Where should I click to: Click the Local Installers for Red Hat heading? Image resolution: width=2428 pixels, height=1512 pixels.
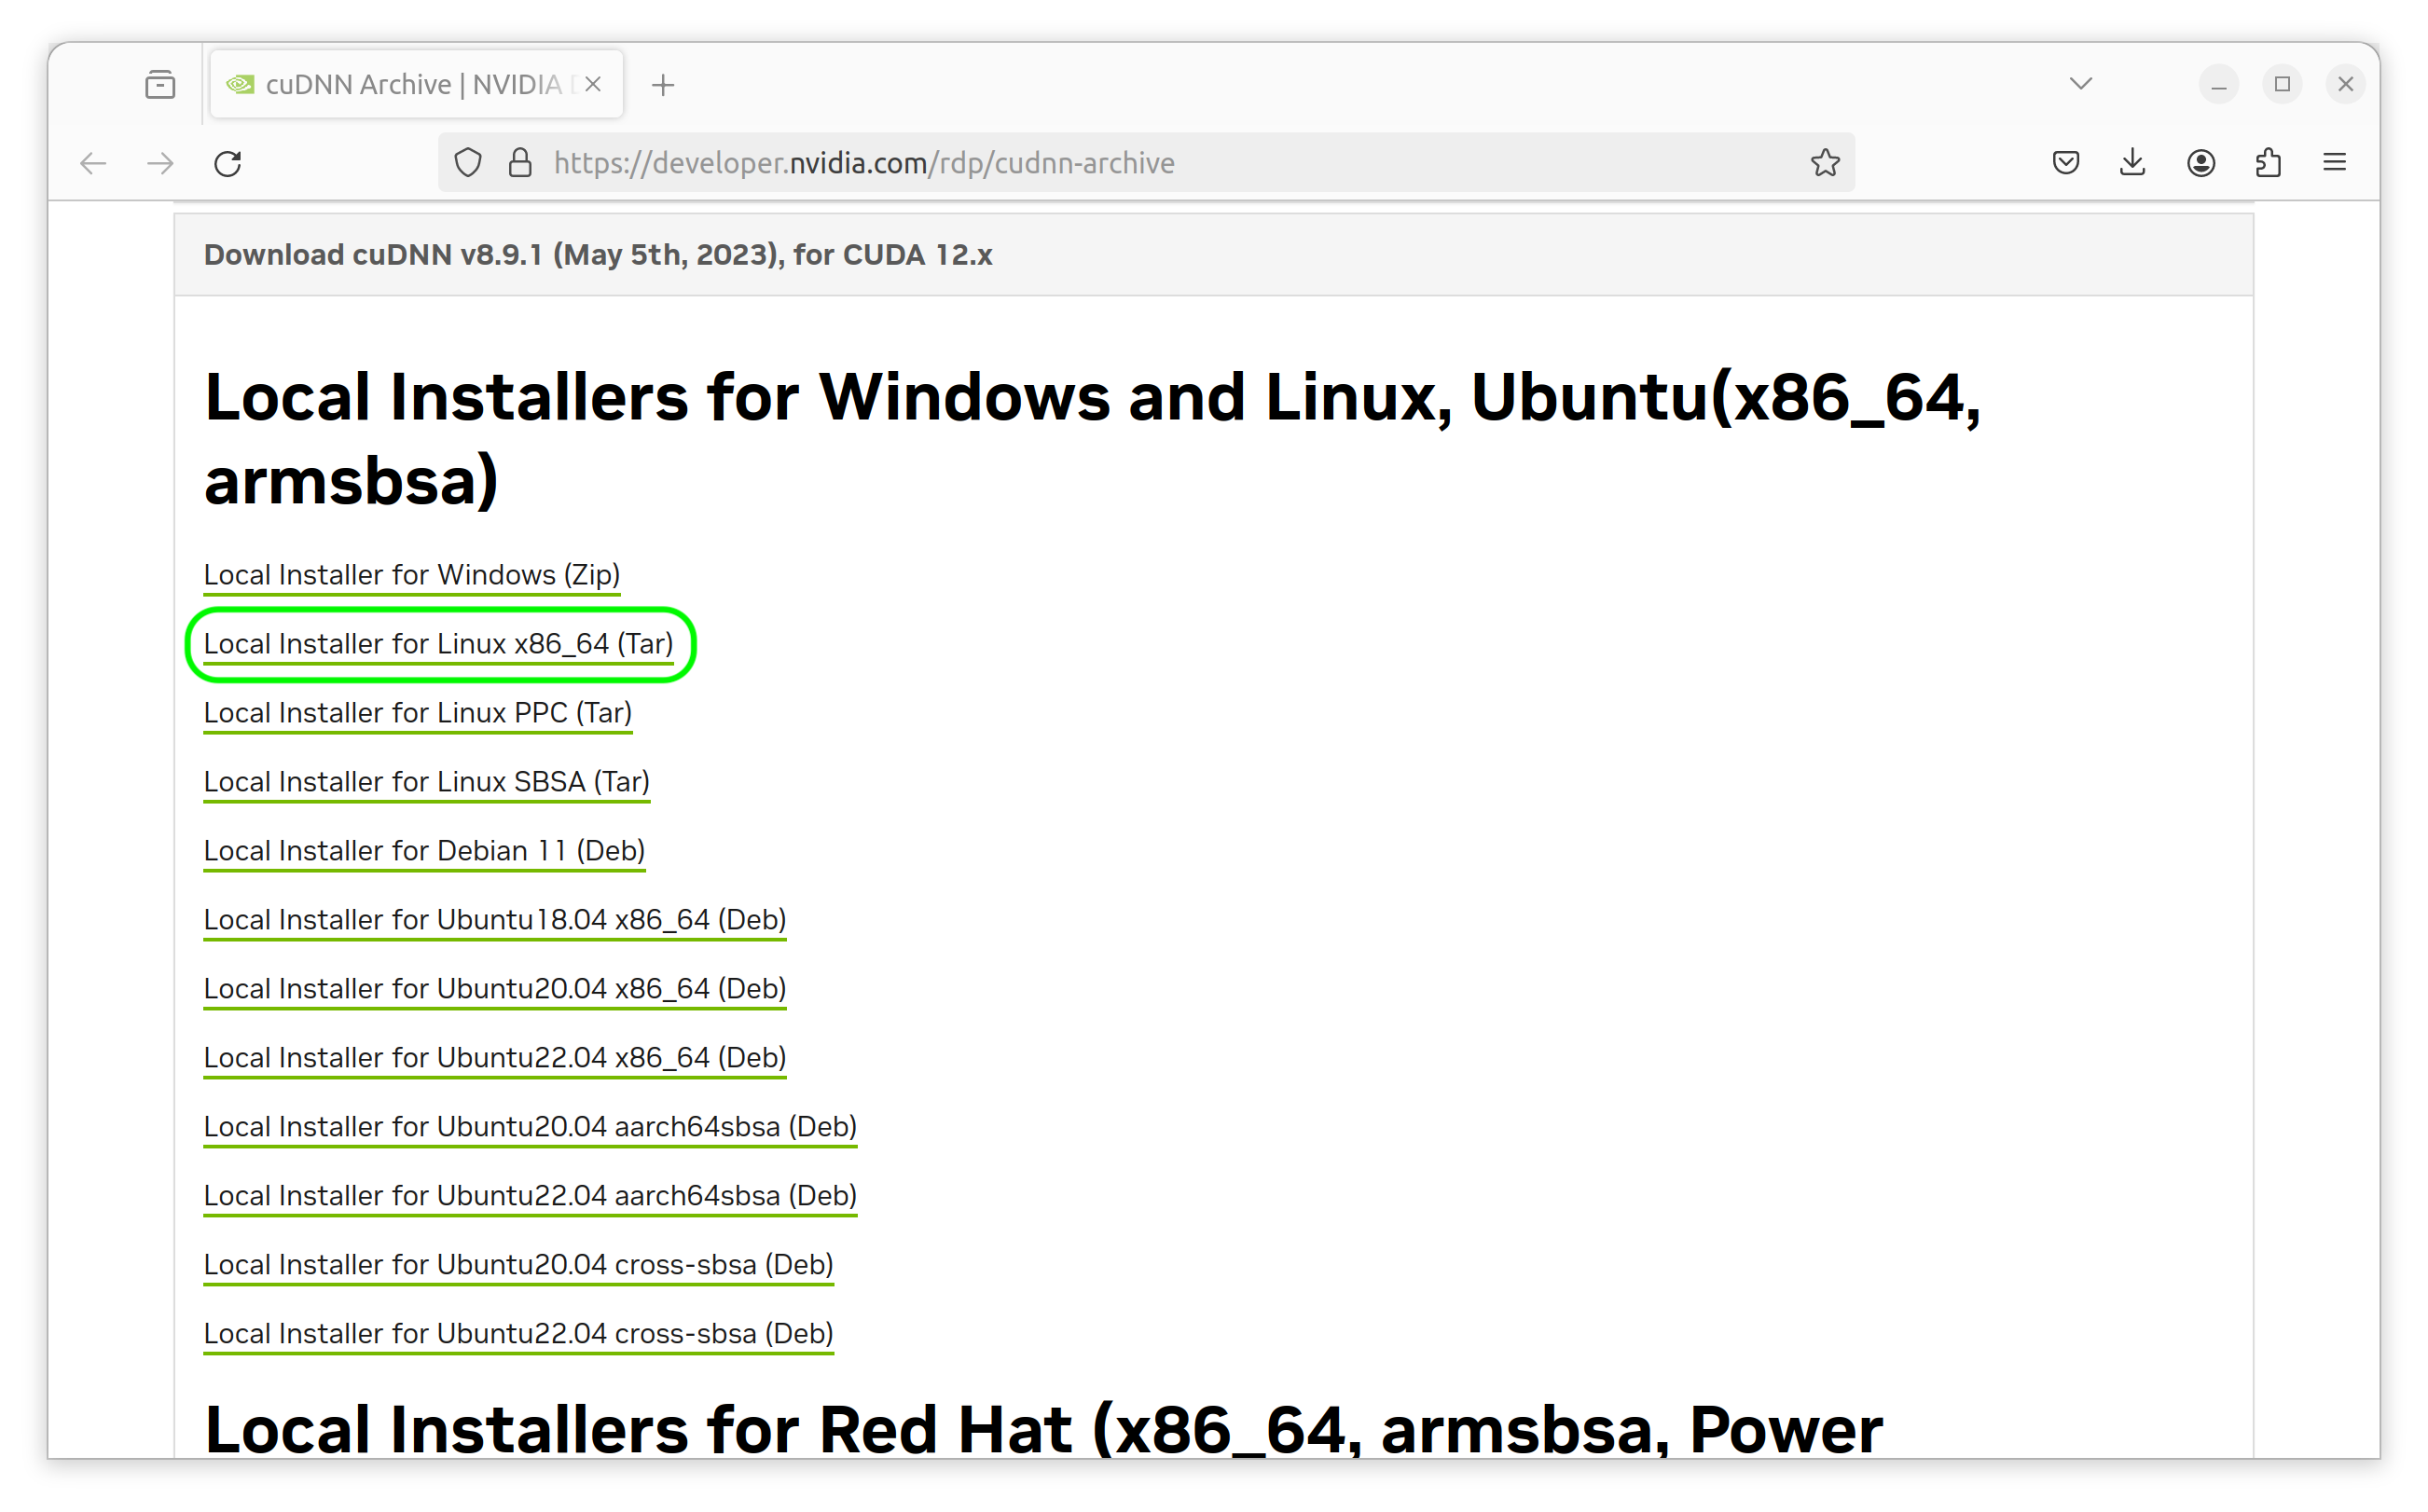pos(1043,1428)
